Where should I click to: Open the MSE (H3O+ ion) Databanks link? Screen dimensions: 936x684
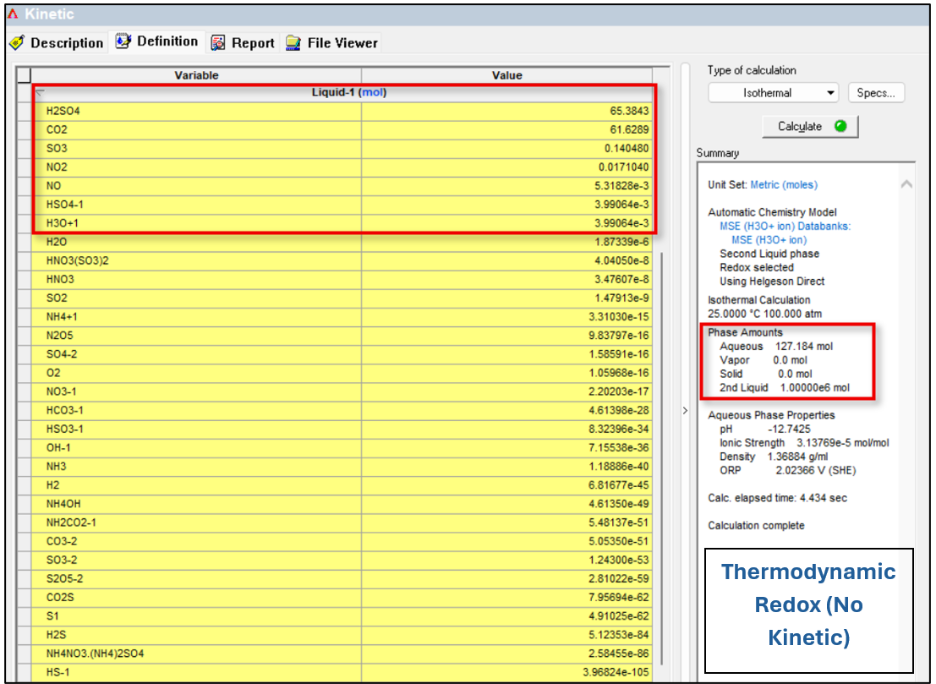(785, 226)
